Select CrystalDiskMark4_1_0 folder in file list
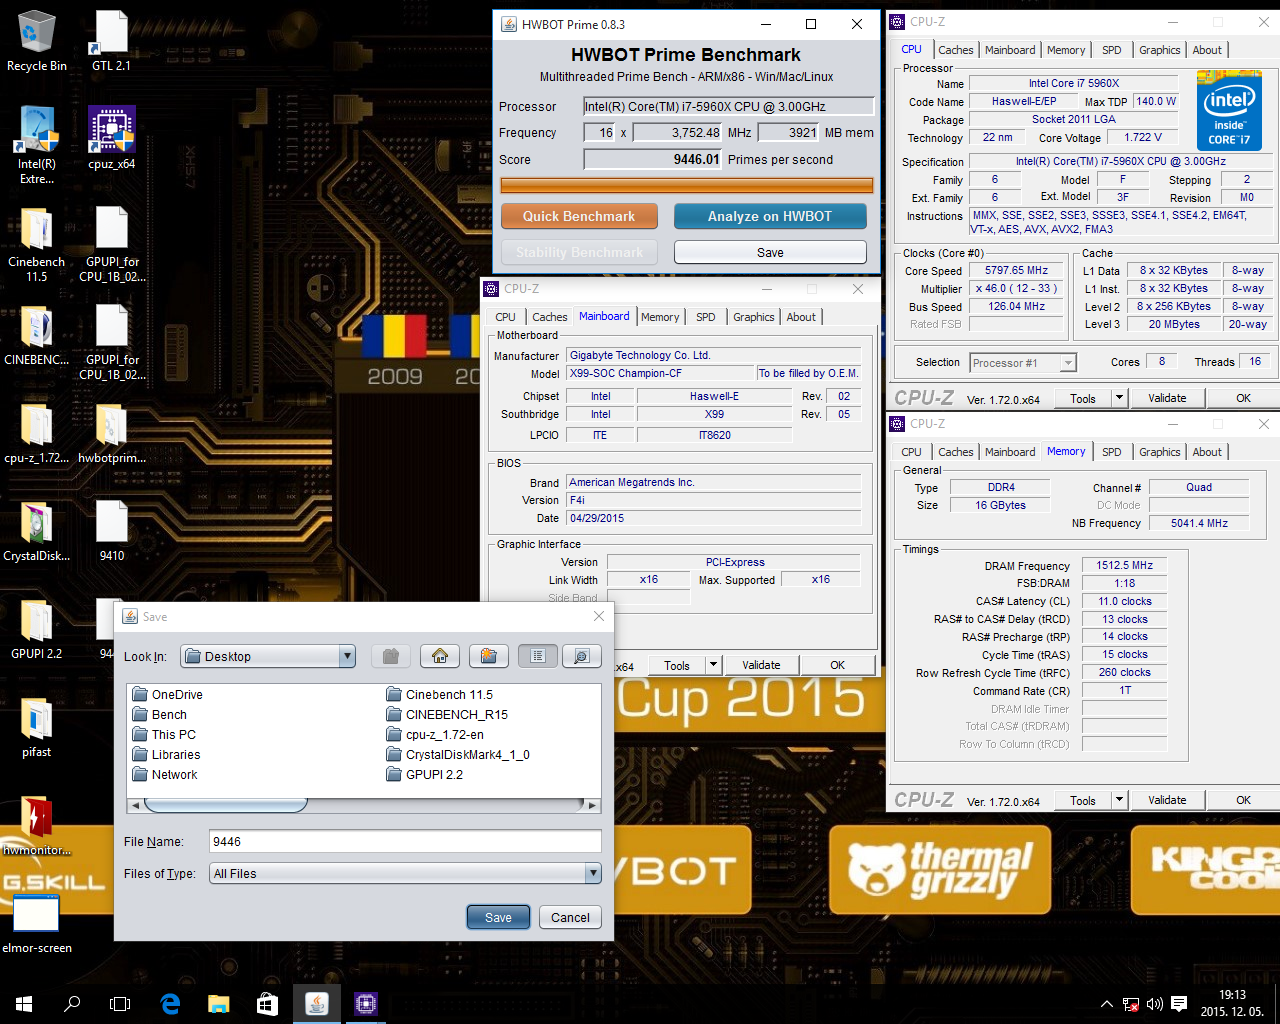This screenshot has height=1024, width=1280. tap(458, 754)
